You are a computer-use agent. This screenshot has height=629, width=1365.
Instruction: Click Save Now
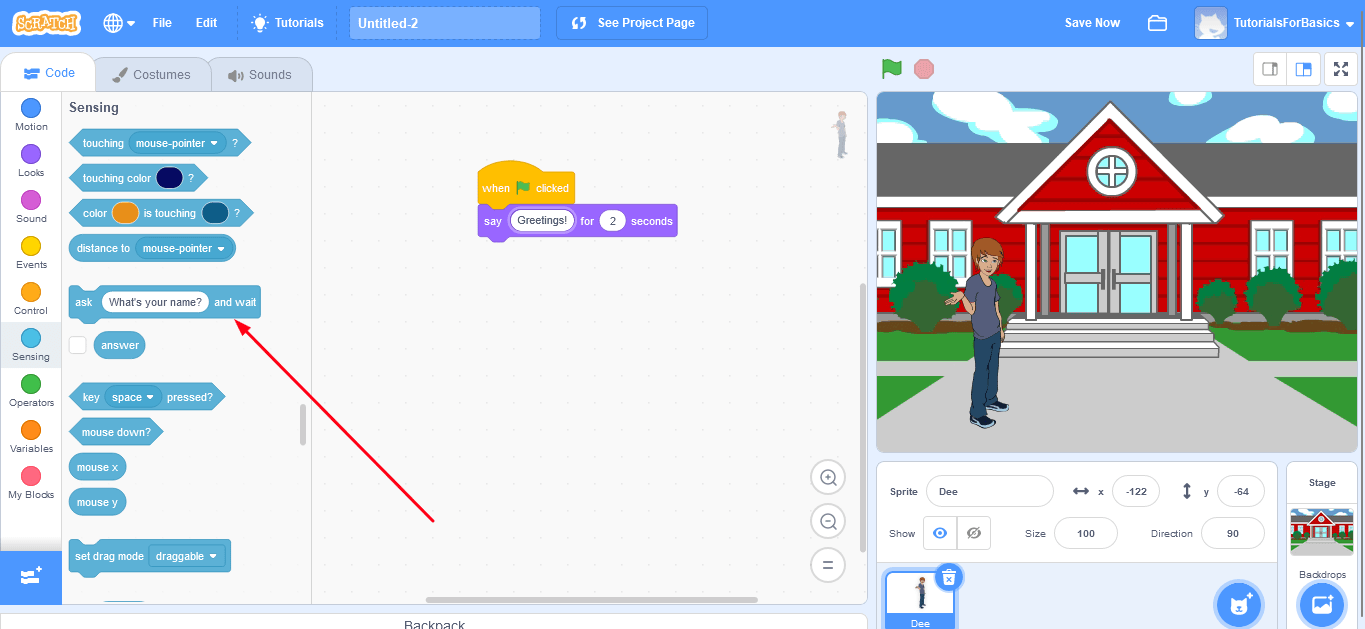pos(1092,23)
